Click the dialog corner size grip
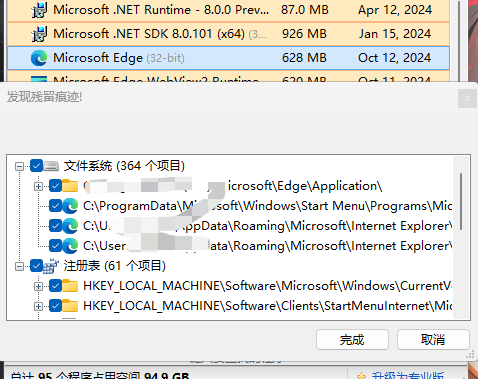 470,355
